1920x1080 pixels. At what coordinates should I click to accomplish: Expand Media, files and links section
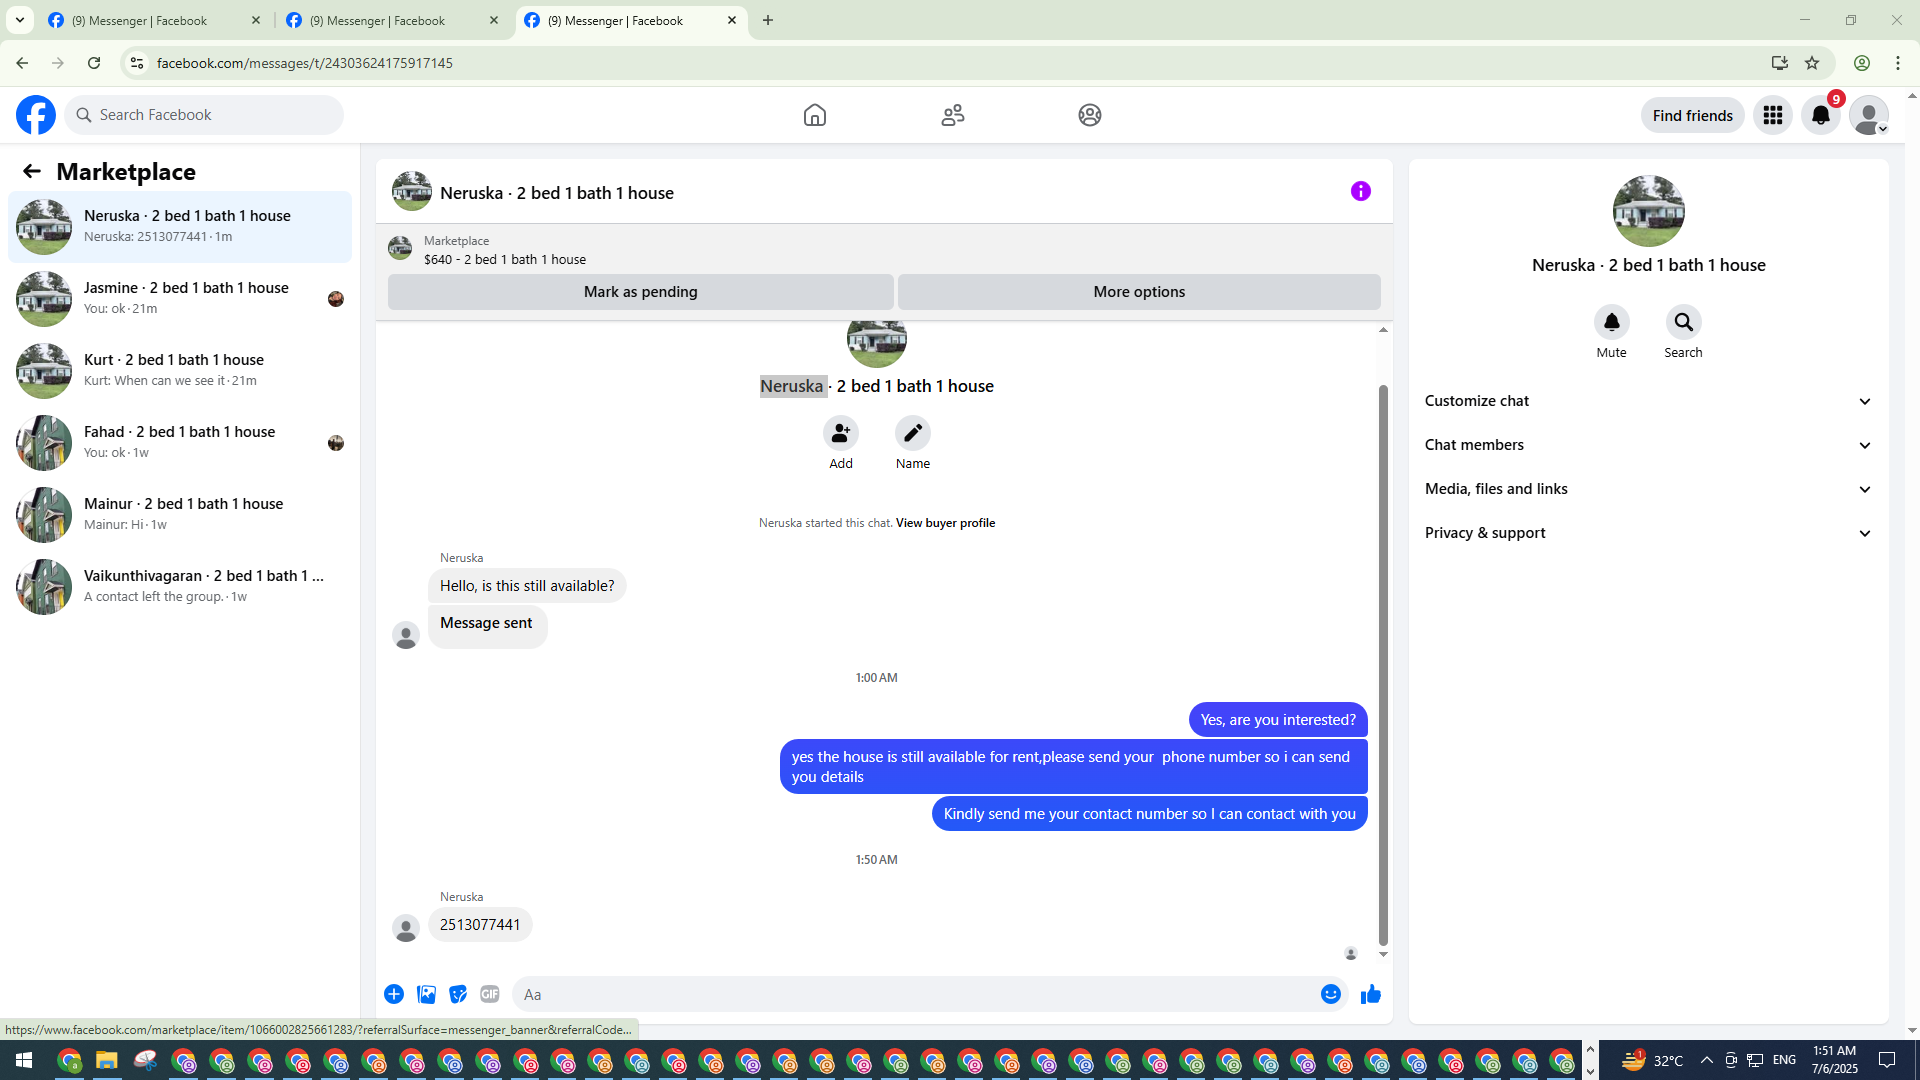pos(1647,489)
